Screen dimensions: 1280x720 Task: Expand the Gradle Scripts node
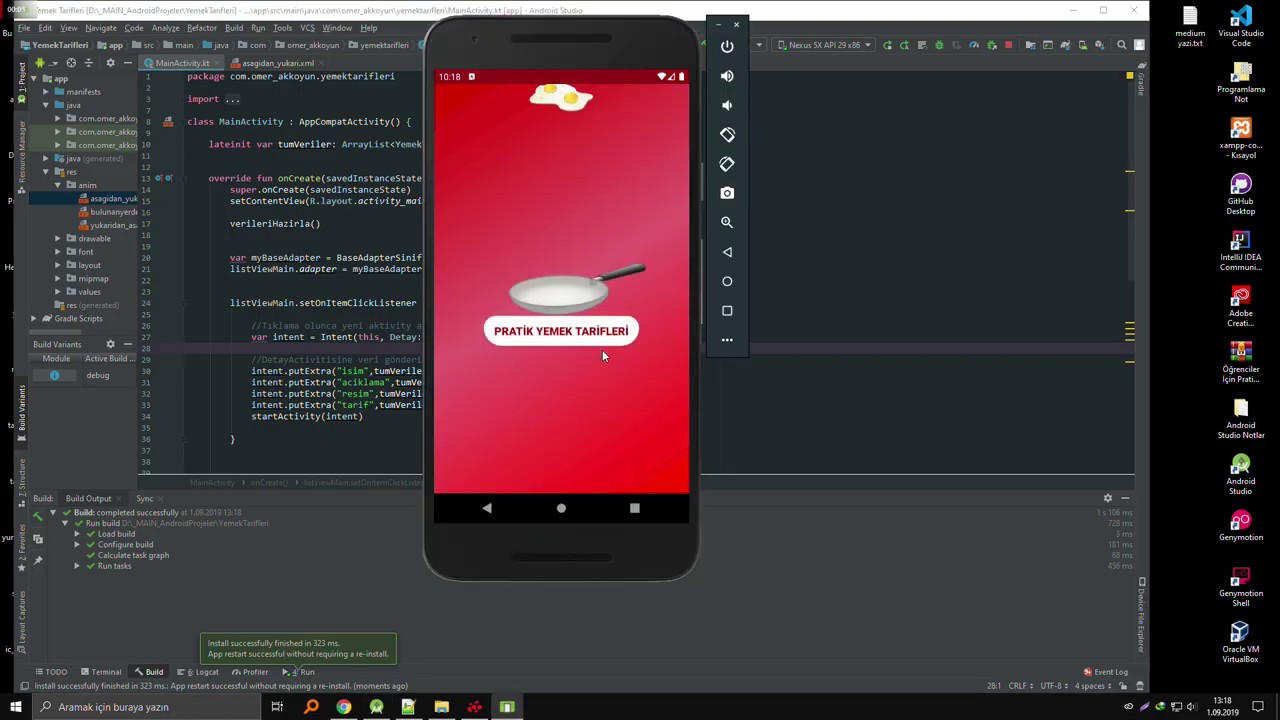pos(33,318)
